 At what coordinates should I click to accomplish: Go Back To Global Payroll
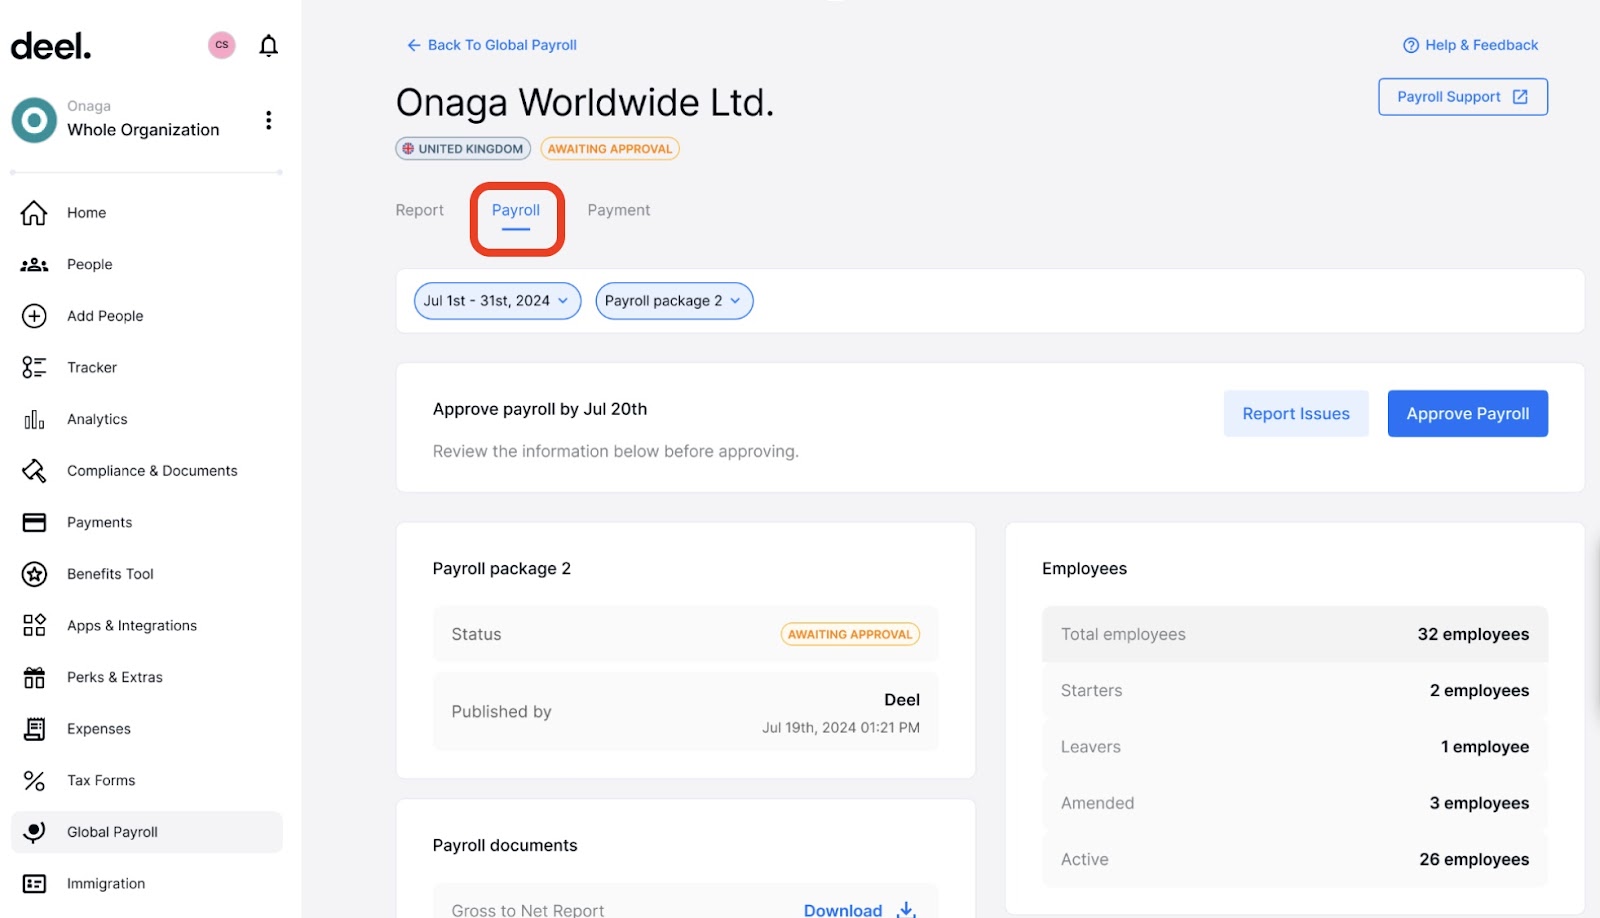pos(491,45)
